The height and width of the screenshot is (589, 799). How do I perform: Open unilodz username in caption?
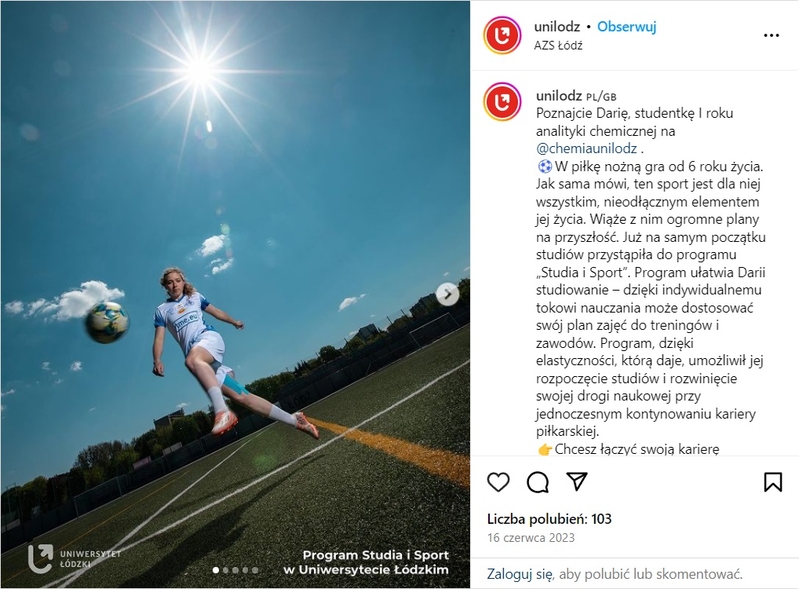click(x=559, y=95)
